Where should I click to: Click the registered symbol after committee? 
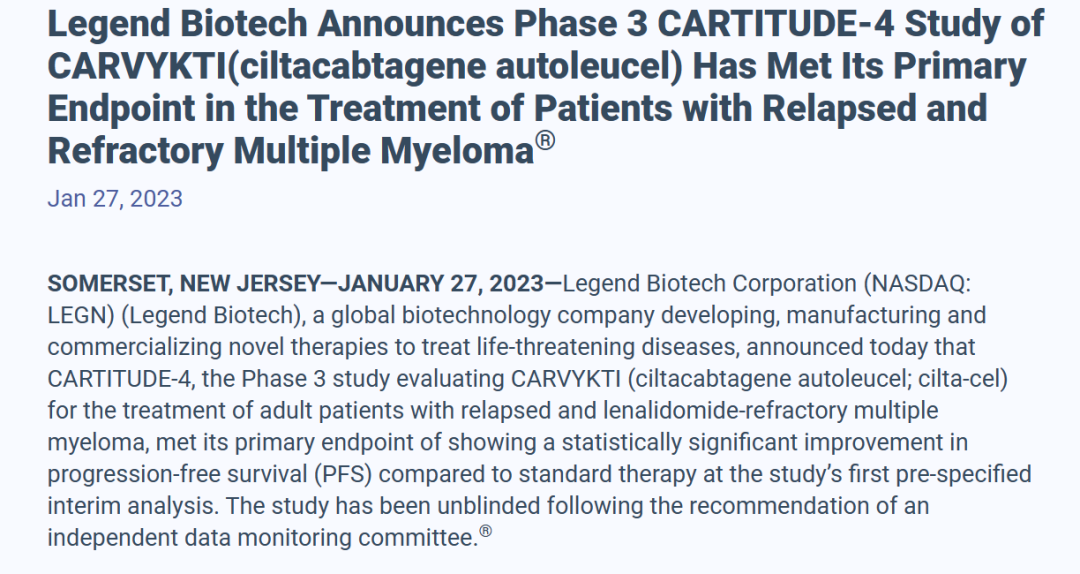(x=486, y=531)
